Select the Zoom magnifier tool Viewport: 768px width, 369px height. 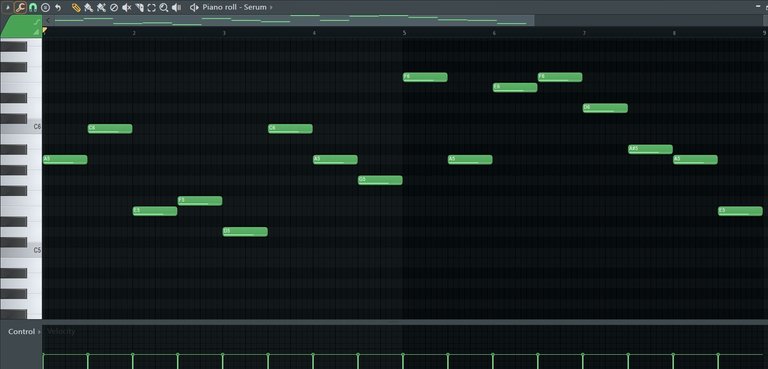(x=164, y=7)
